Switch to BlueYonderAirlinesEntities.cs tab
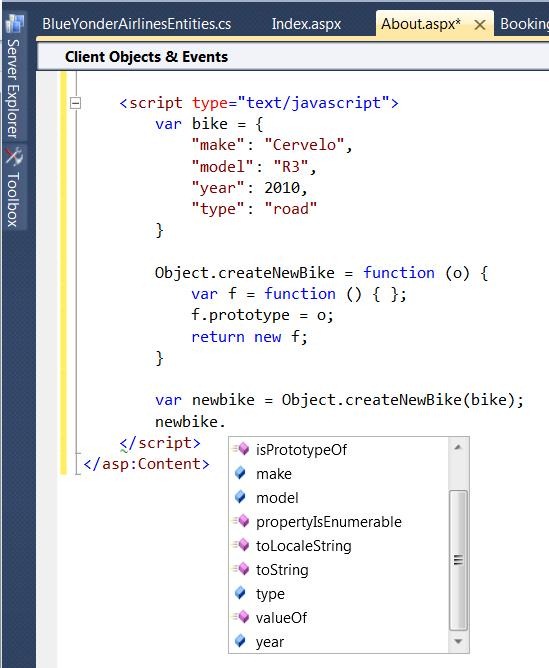This screenshot has width=549, height=668. (x=136, y=24)
